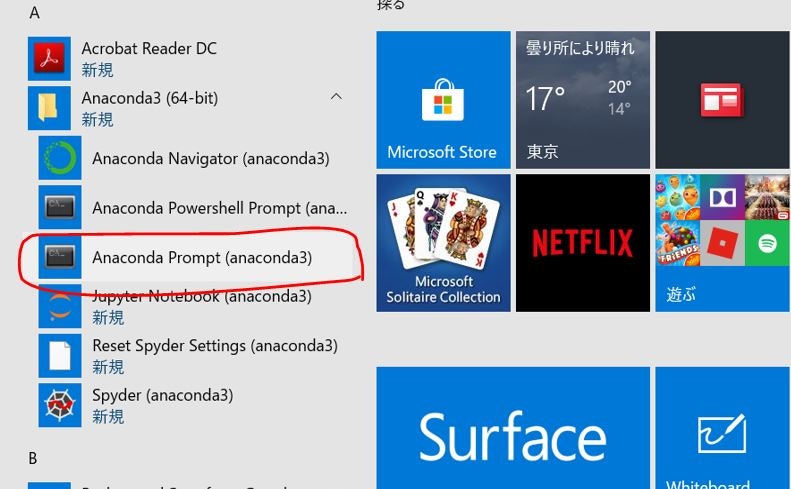Click 新規 label under Jupyter Notebook

(108, 317)
